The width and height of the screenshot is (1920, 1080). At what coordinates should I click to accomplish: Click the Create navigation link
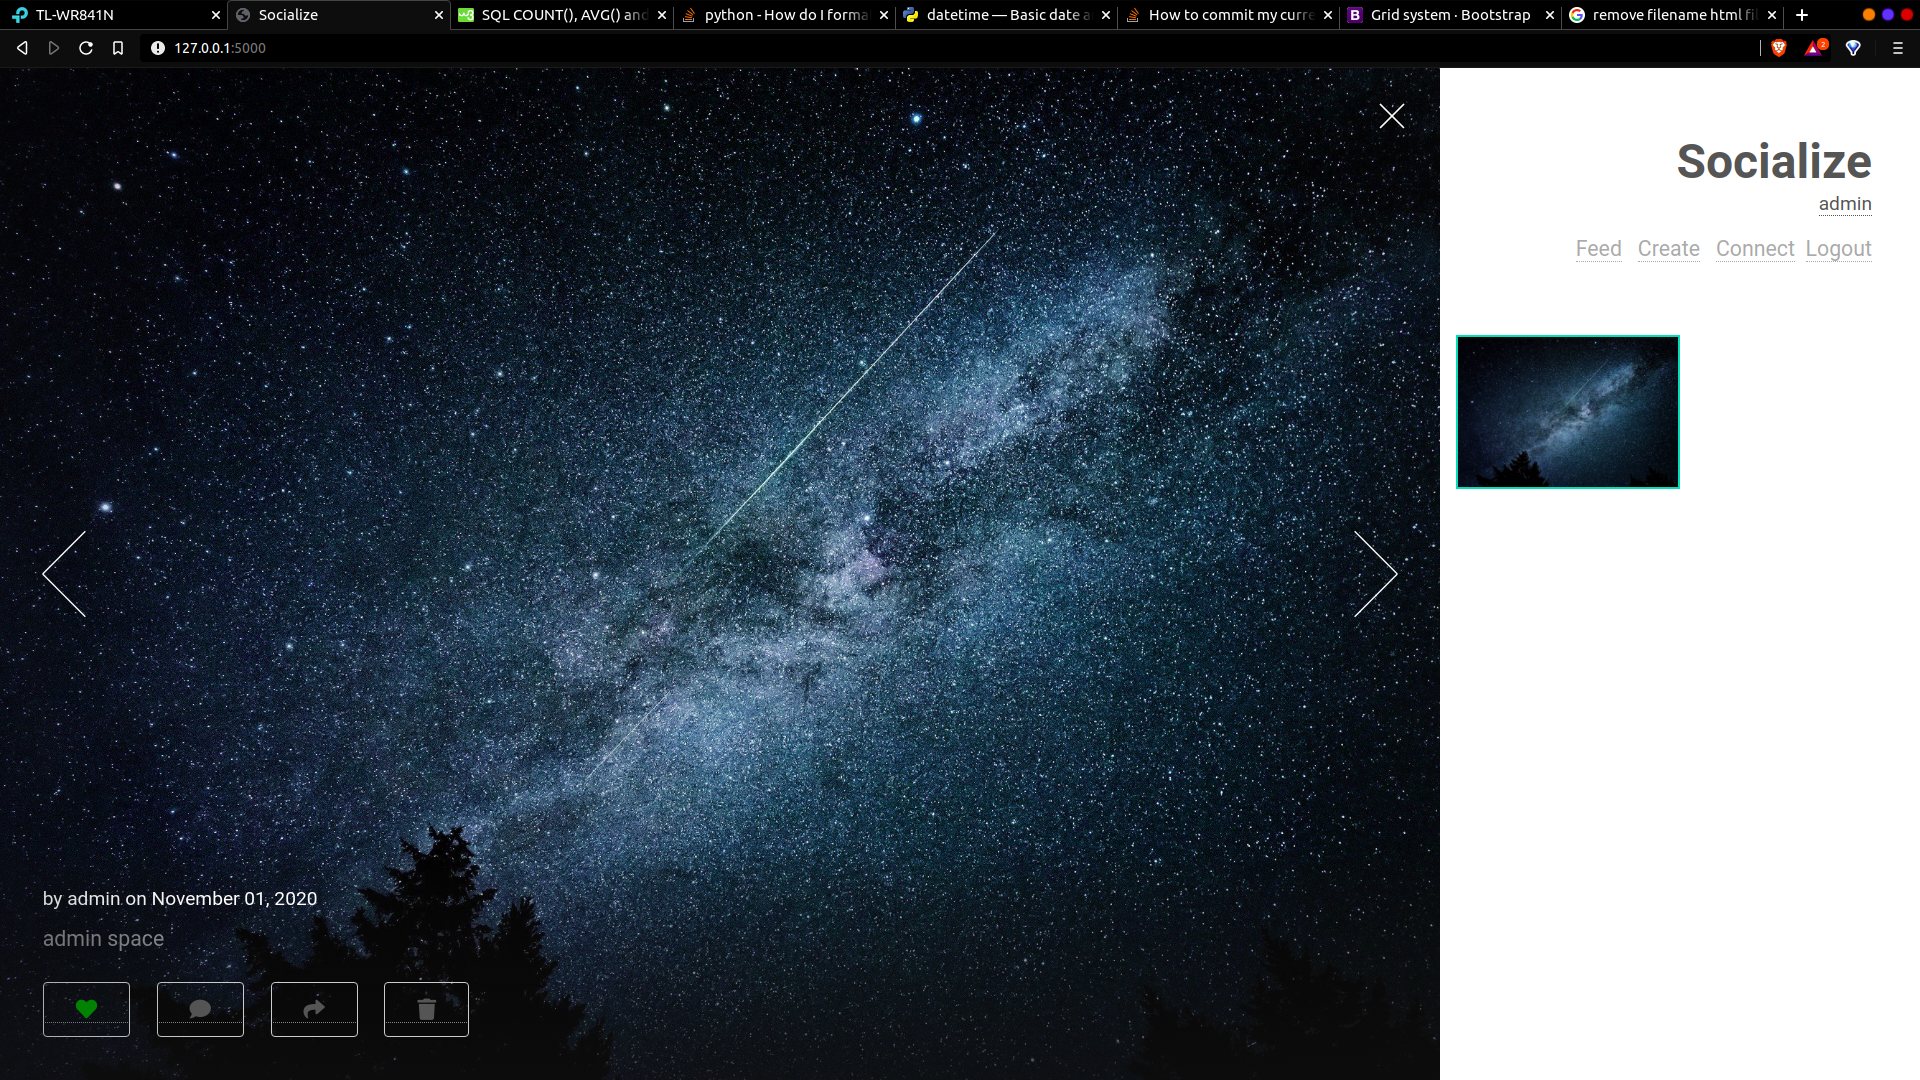1668,248
